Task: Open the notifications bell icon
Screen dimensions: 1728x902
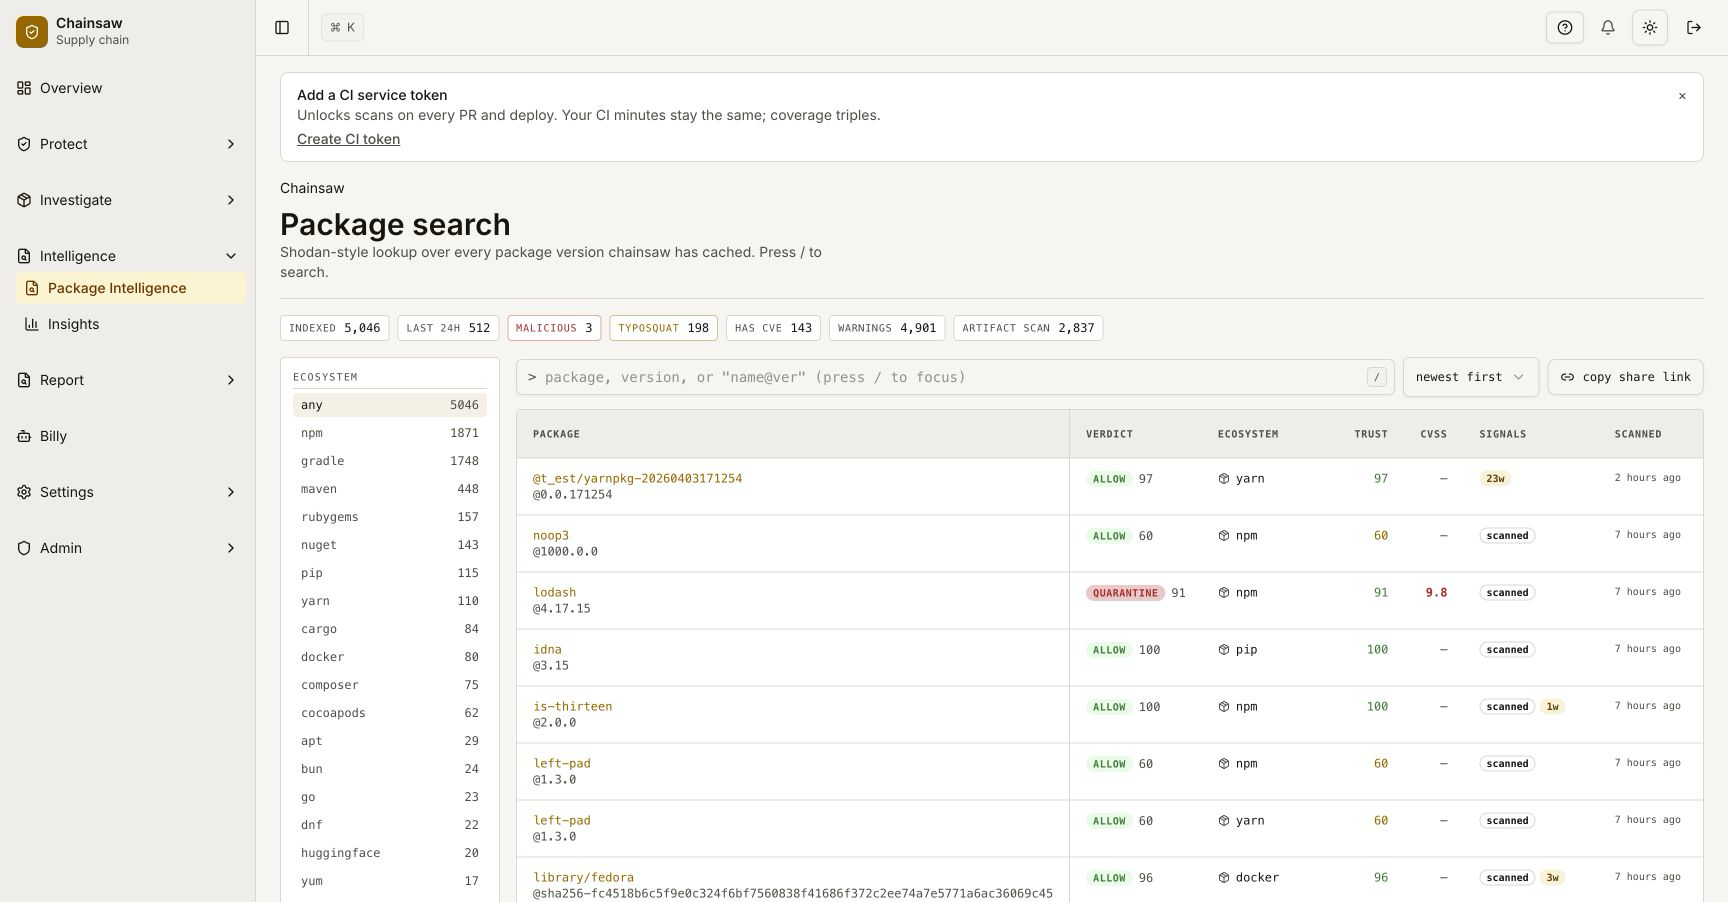Action: 1608,28
